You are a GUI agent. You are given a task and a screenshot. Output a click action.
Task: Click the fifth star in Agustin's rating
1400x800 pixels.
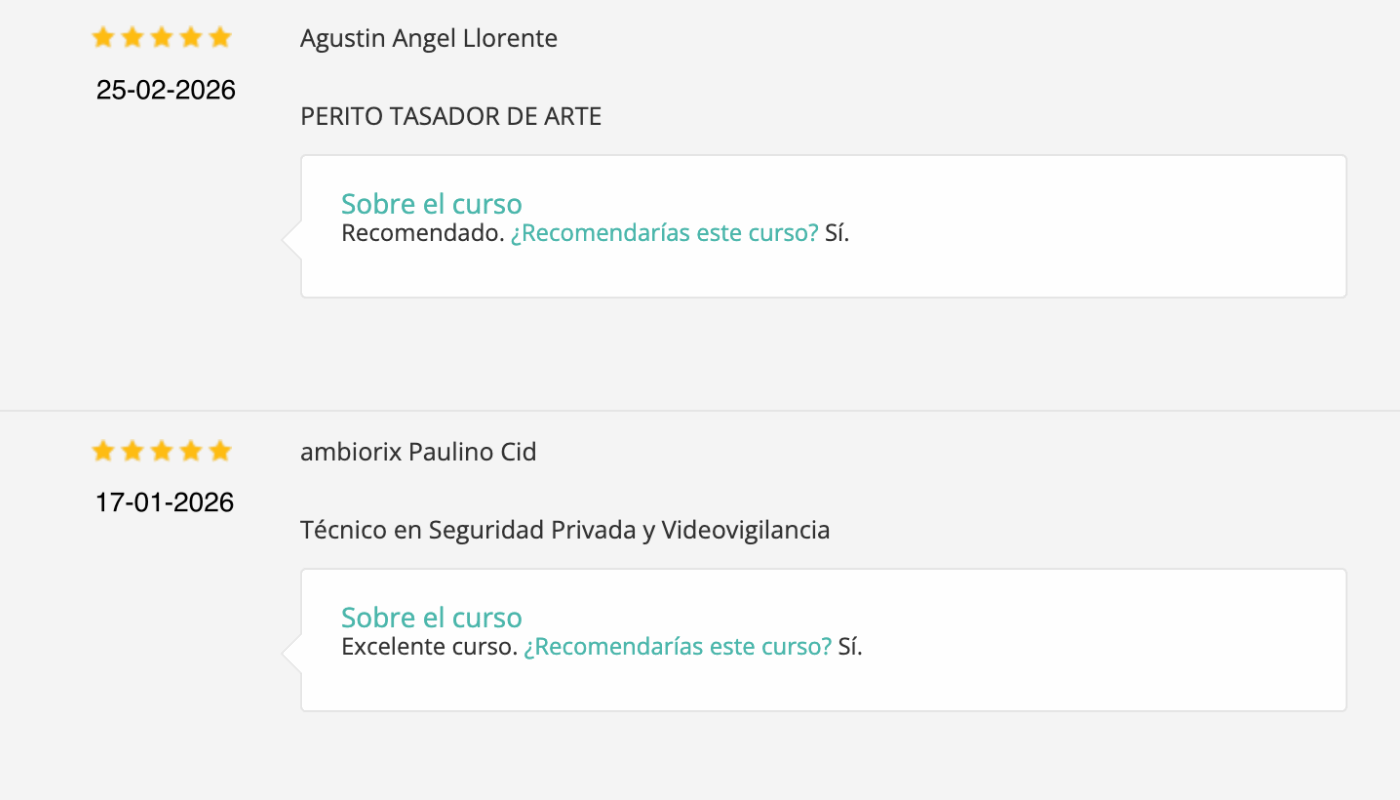point(219,36)
